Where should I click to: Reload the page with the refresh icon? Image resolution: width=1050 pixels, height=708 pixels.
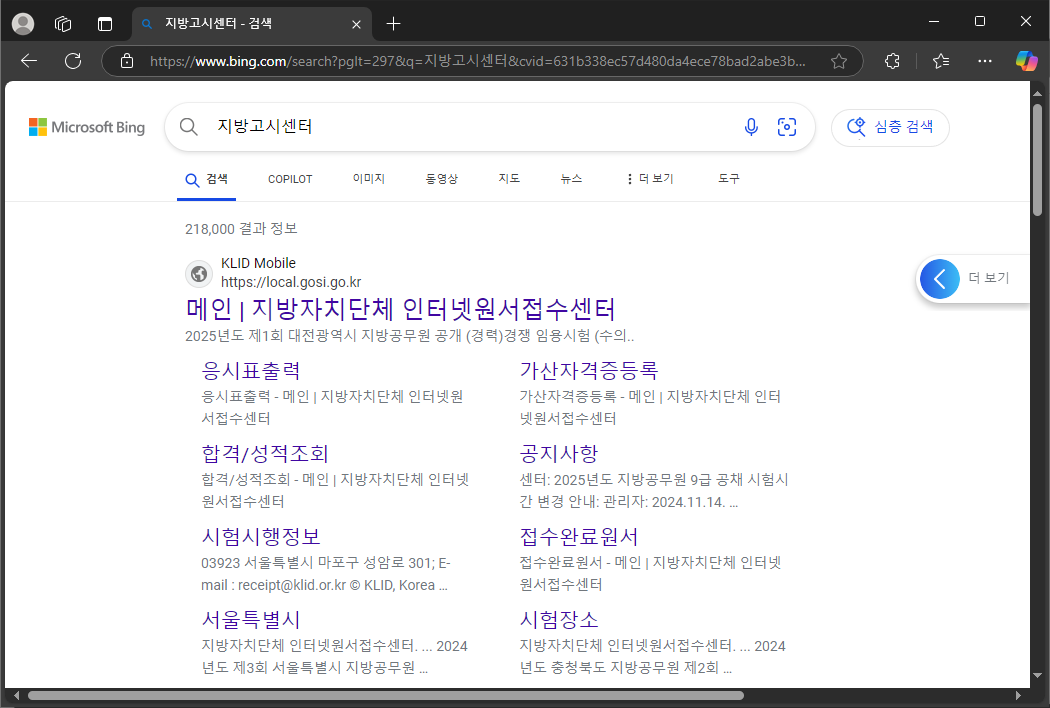(73, 61)
